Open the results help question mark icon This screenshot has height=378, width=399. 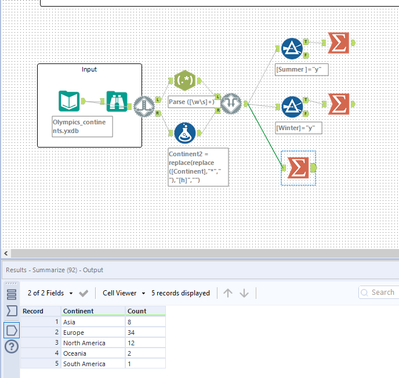11,347
